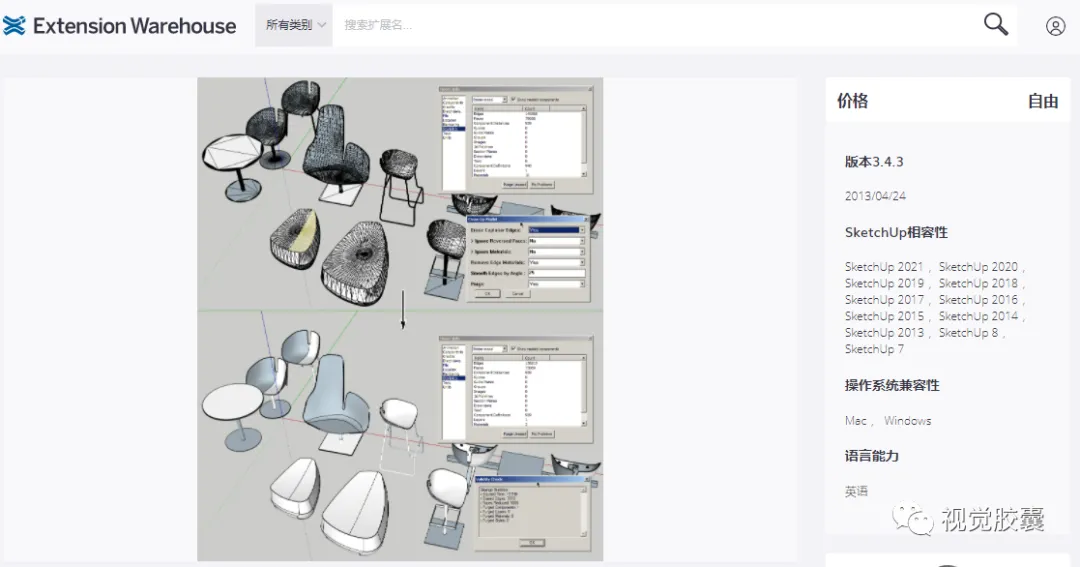This screenshot has height=567, width=1080.
Task: Select the SketchUp 2018 compatibility text
Action: point(978,283)
